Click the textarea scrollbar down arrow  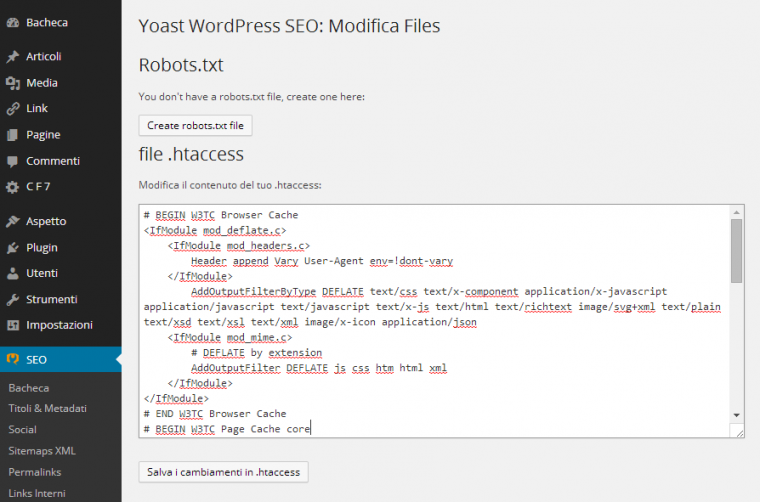tap(736, 415)
